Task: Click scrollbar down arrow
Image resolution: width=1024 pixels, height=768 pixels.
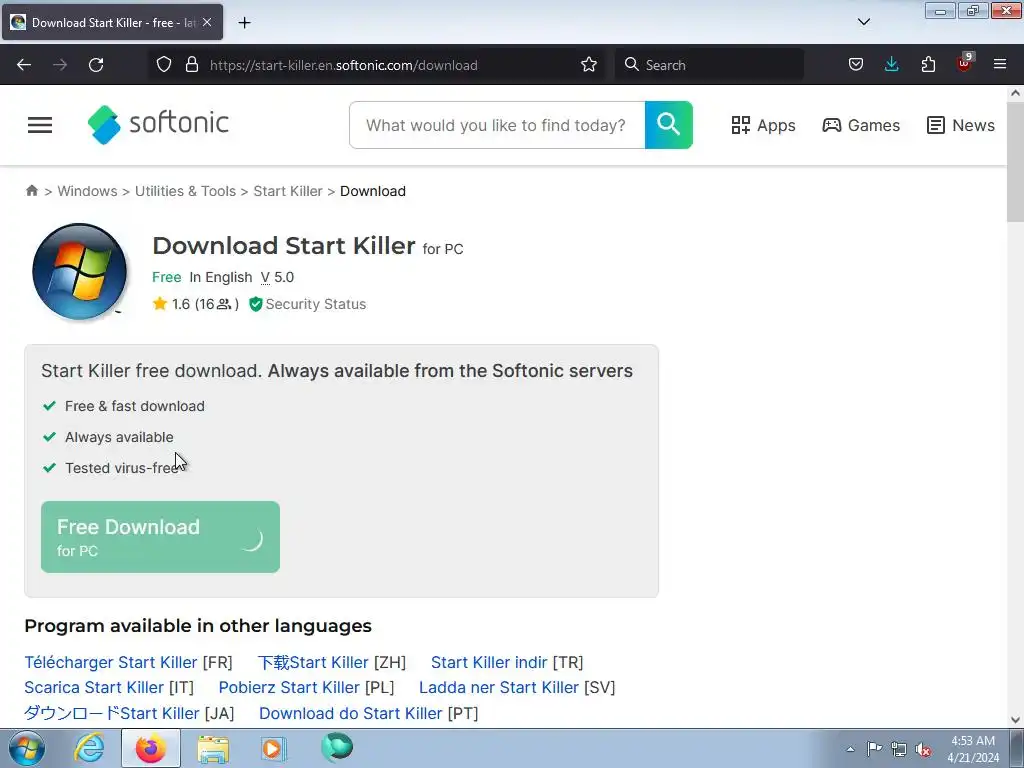Action: (1016, 720)
